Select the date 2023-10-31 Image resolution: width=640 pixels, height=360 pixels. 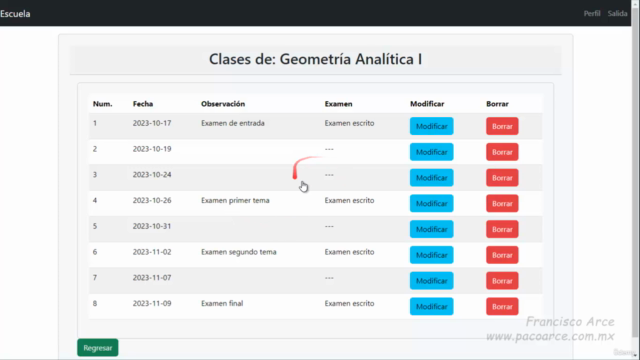(x=152, y=226)
